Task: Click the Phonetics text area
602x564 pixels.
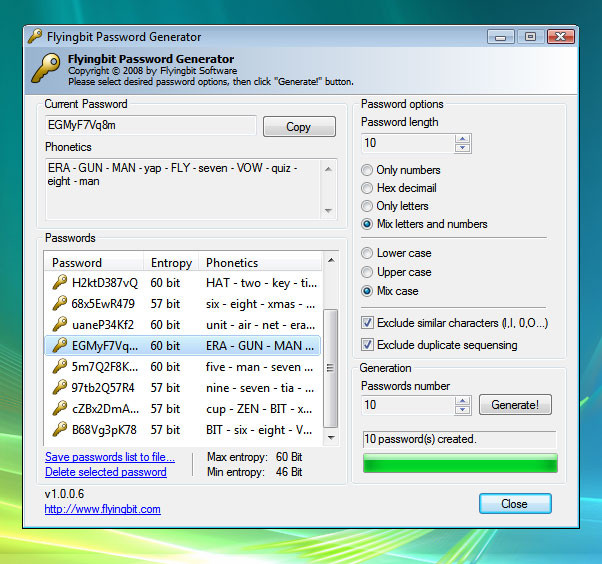Action: pos(184,189)
